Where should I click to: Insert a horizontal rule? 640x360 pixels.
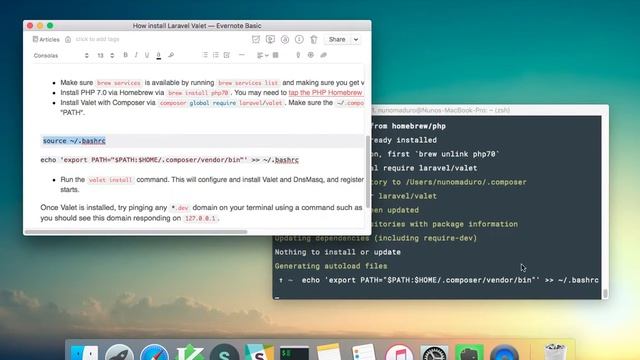pos(242,55)
